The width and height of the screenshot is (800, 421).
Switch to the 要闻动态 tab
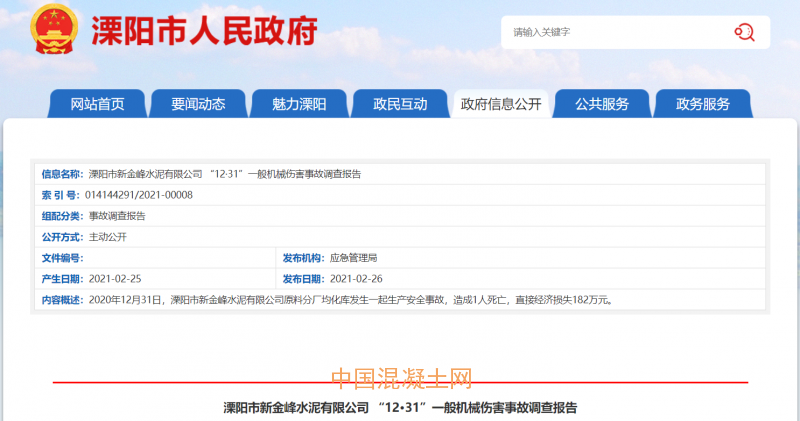[x=198, y=104]
